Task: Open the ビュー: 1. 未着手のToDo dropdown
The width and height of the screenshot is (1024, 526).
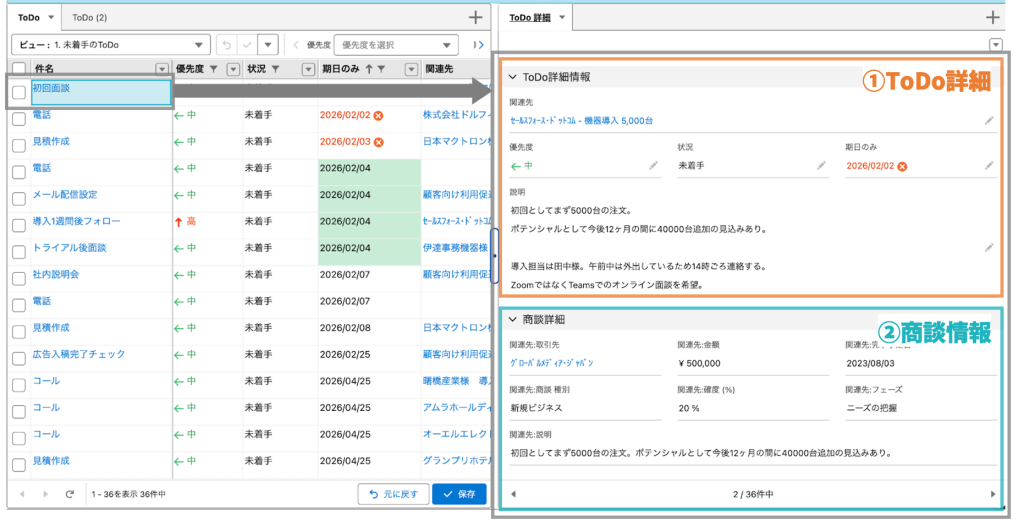Action: click(x=110, y=45)
